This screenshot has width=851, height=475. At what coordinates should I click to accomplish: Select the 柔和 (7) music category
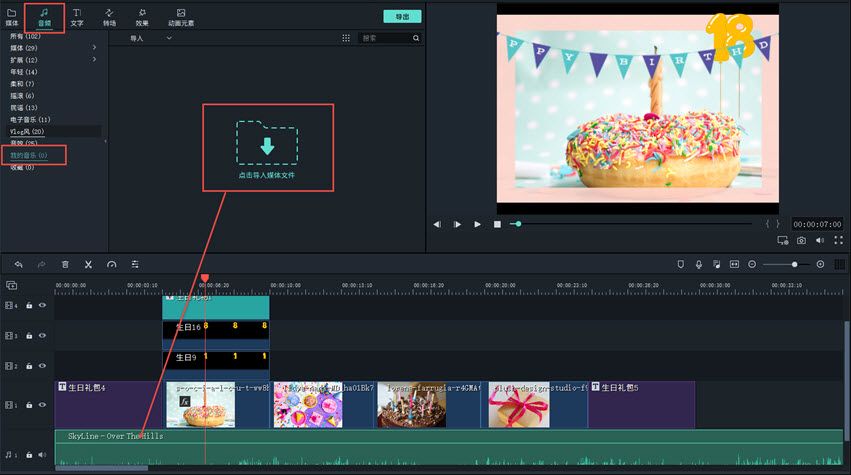point(22,84)
